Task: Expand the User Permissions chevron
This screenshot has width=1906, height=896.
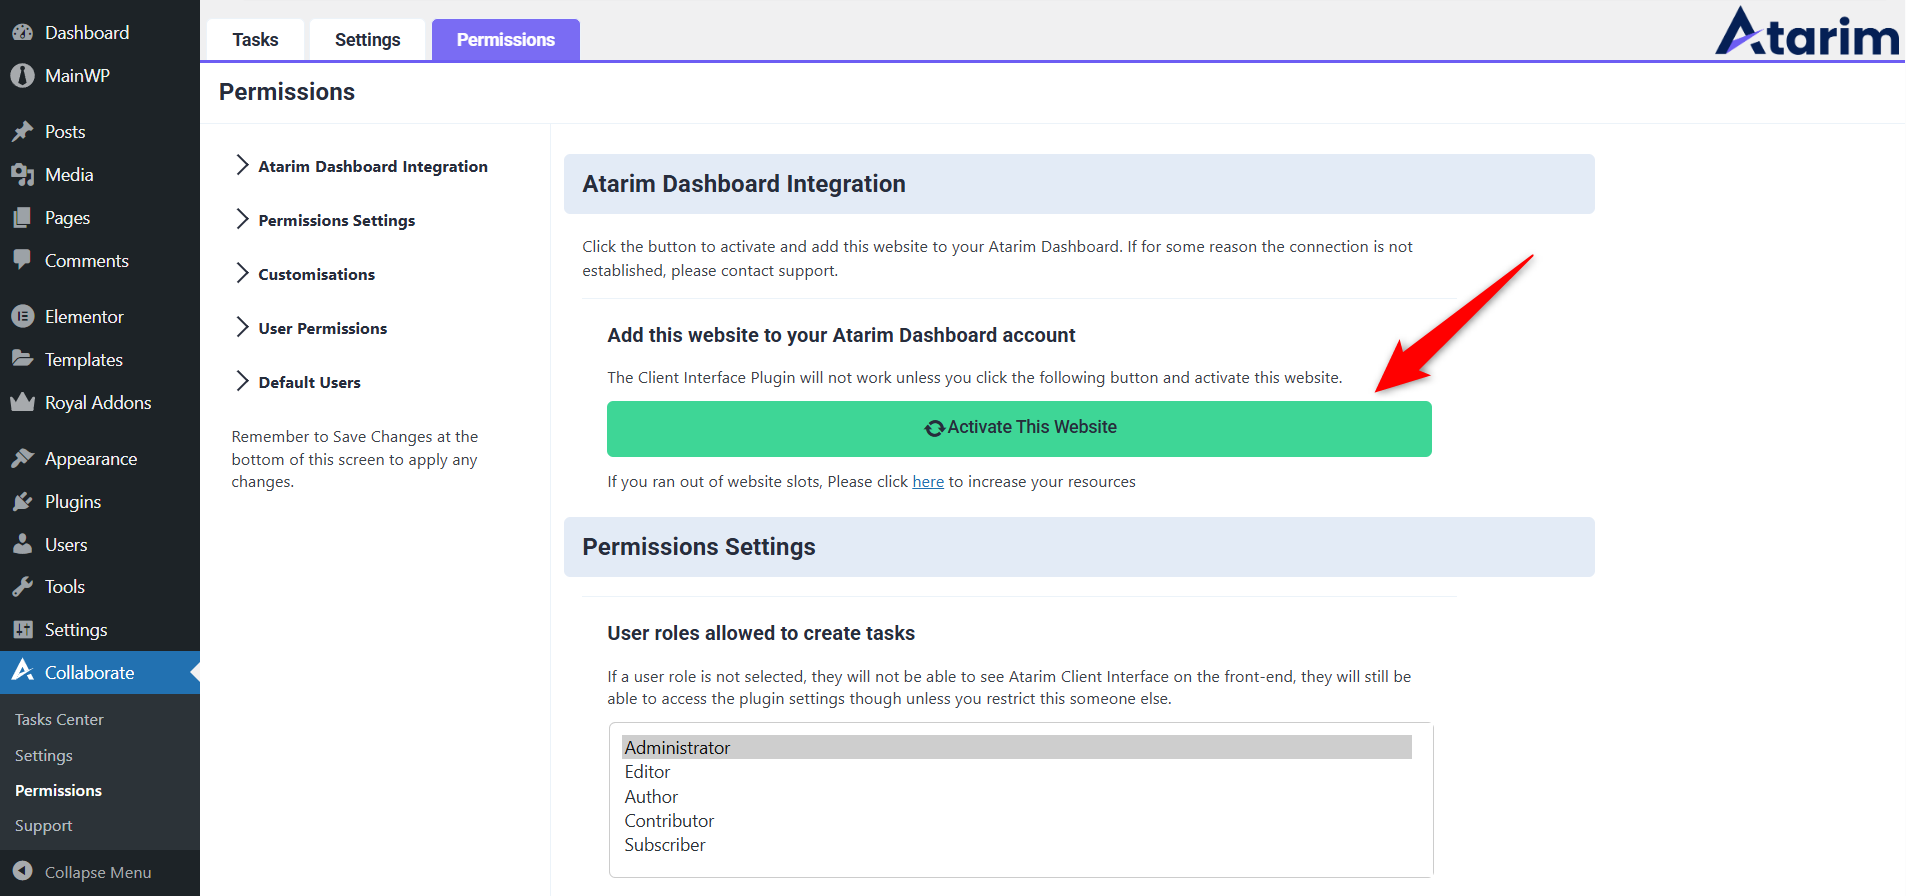Action: 242,327
